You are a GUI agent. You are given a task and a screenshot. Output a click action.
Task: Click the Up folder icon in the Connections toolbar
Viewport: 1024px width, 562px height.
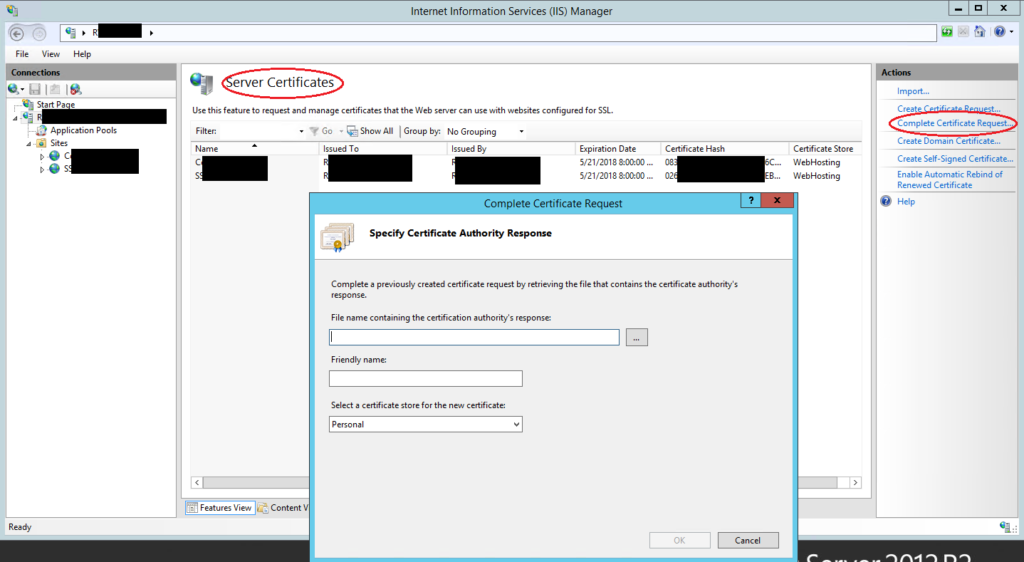coord(55,89)
